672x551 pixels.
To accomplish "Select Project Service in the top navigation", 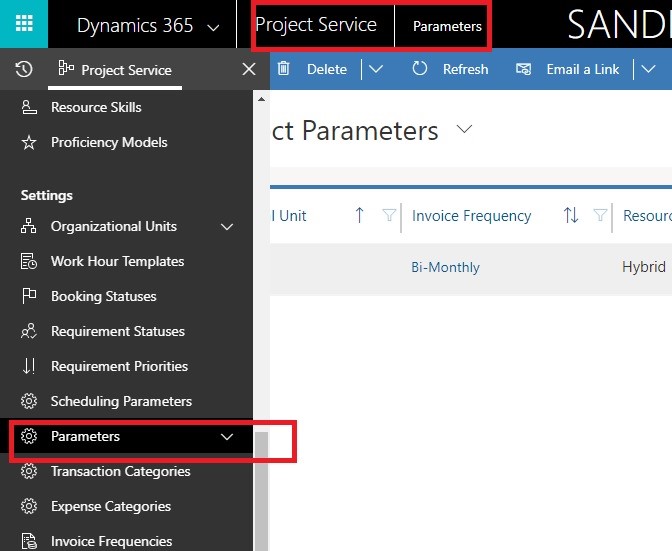I will point(316,25).
